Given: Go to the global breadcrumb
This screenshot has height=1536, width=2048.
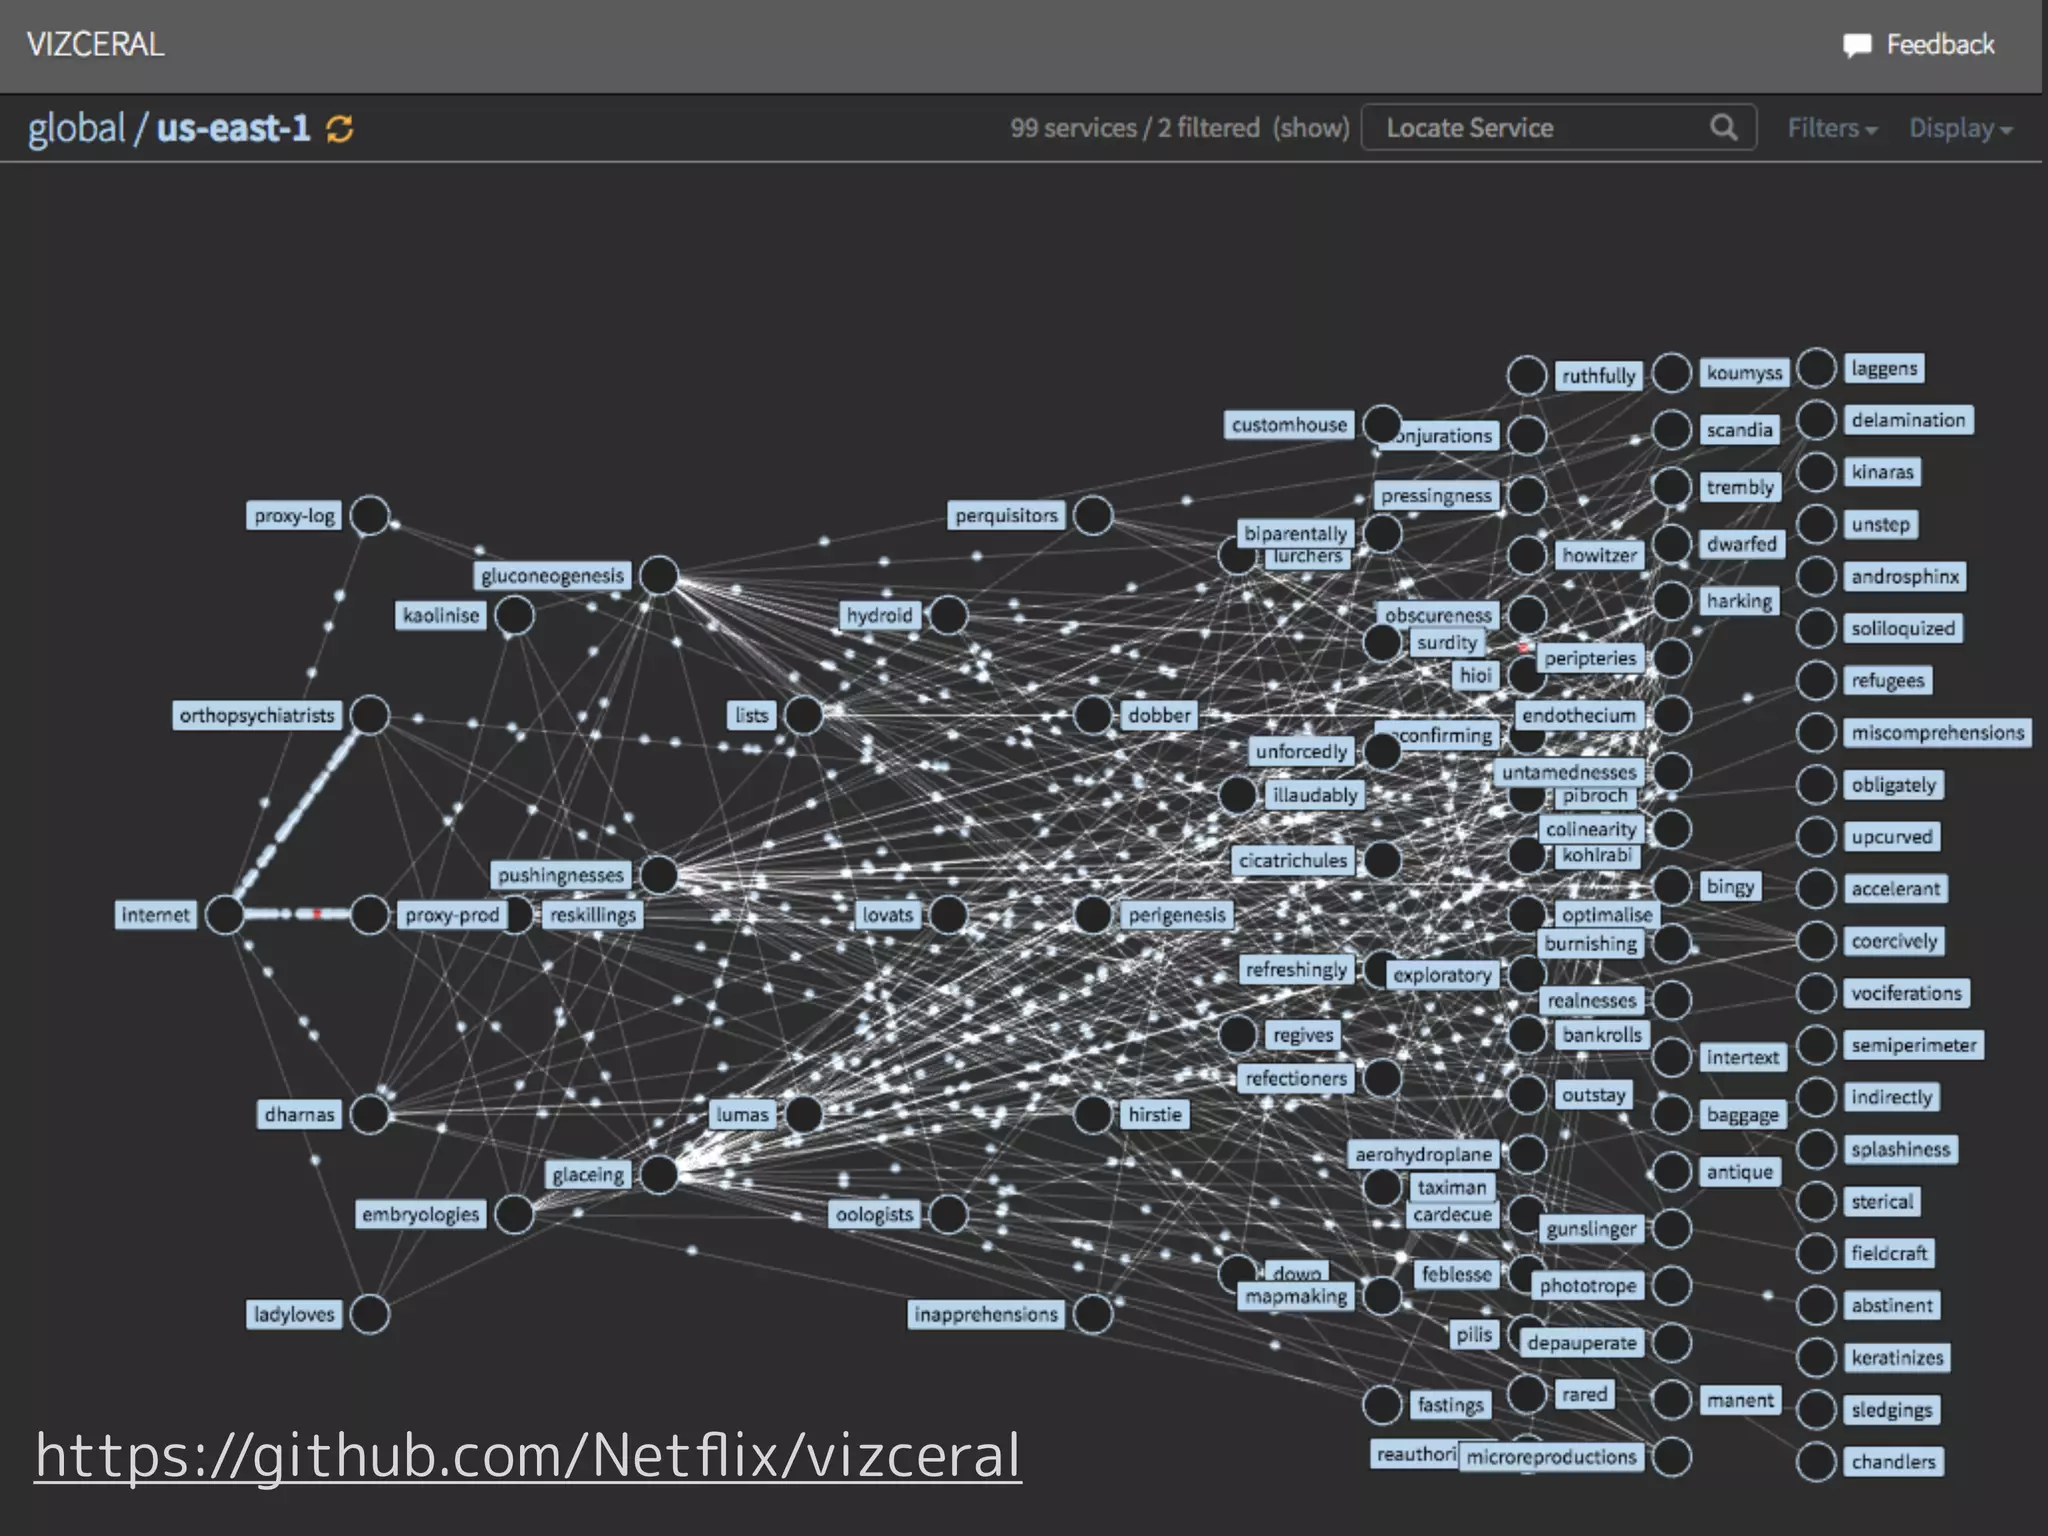Looking at the screenshot, I should [x=77, y=128].
